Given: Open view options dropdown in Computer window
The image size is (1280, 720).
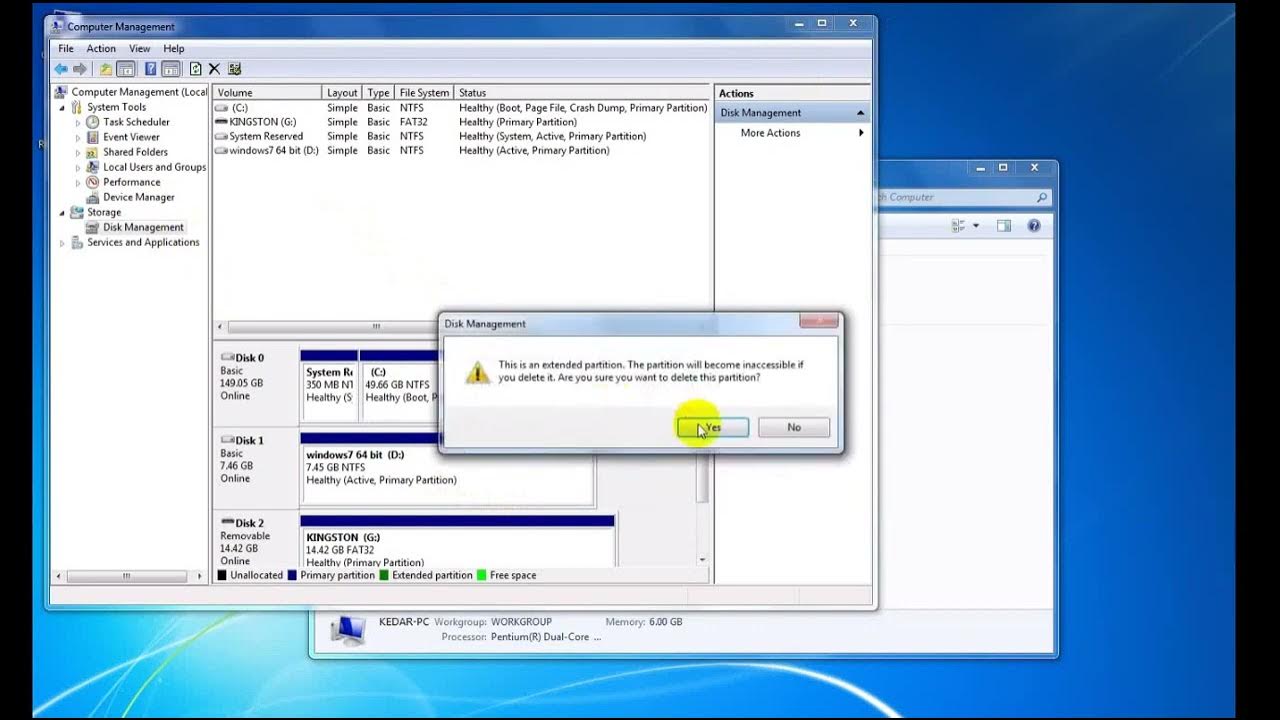Looking at the screenshot, I should [976, 226].
